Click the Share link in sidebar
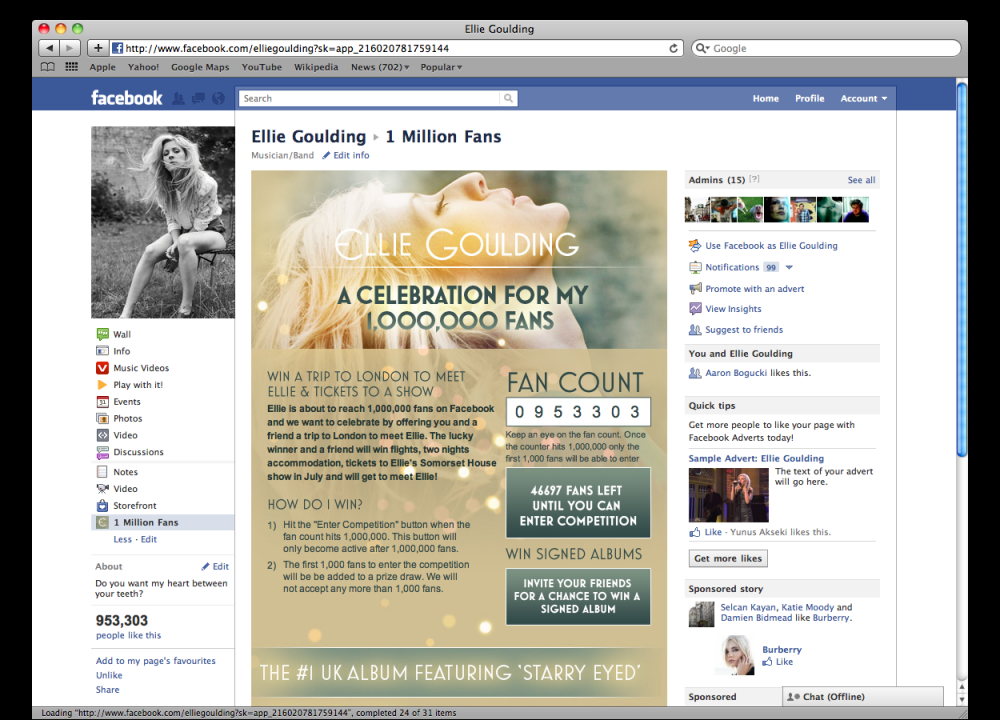1000x720 pixels. coord(107,689)
